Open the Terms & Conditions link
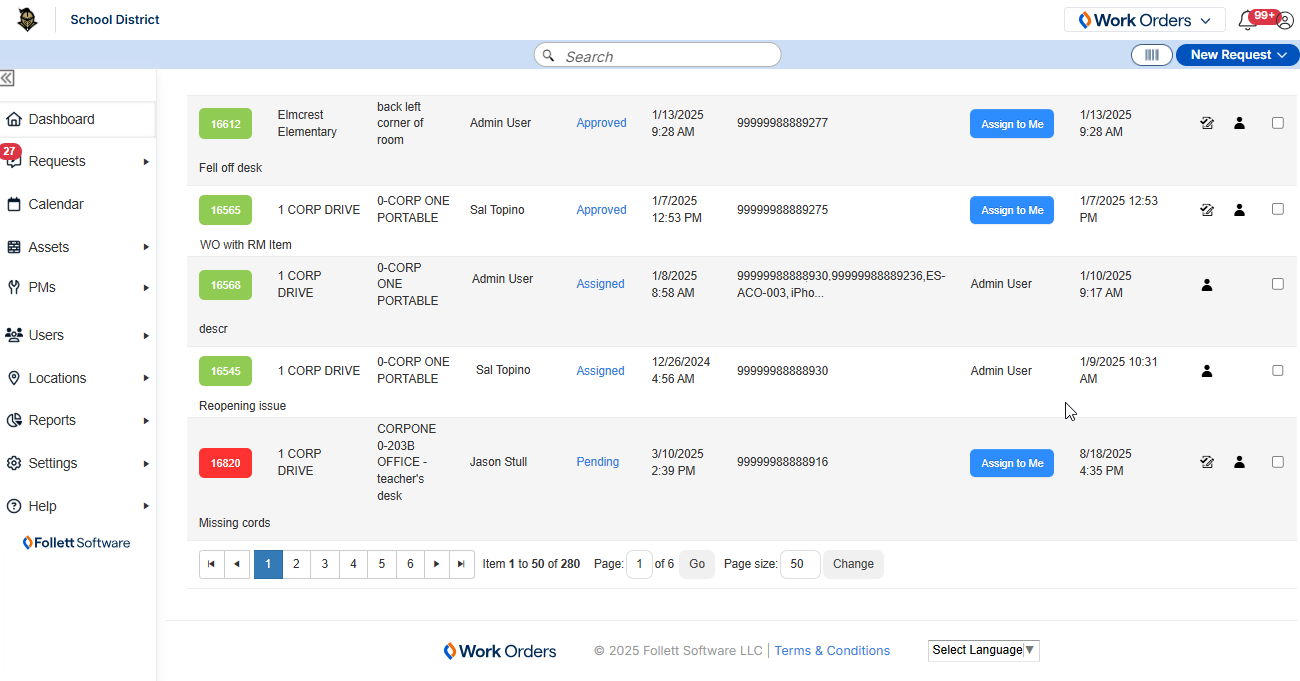The height and width of the screenshot is (681, 1300). 832,650
